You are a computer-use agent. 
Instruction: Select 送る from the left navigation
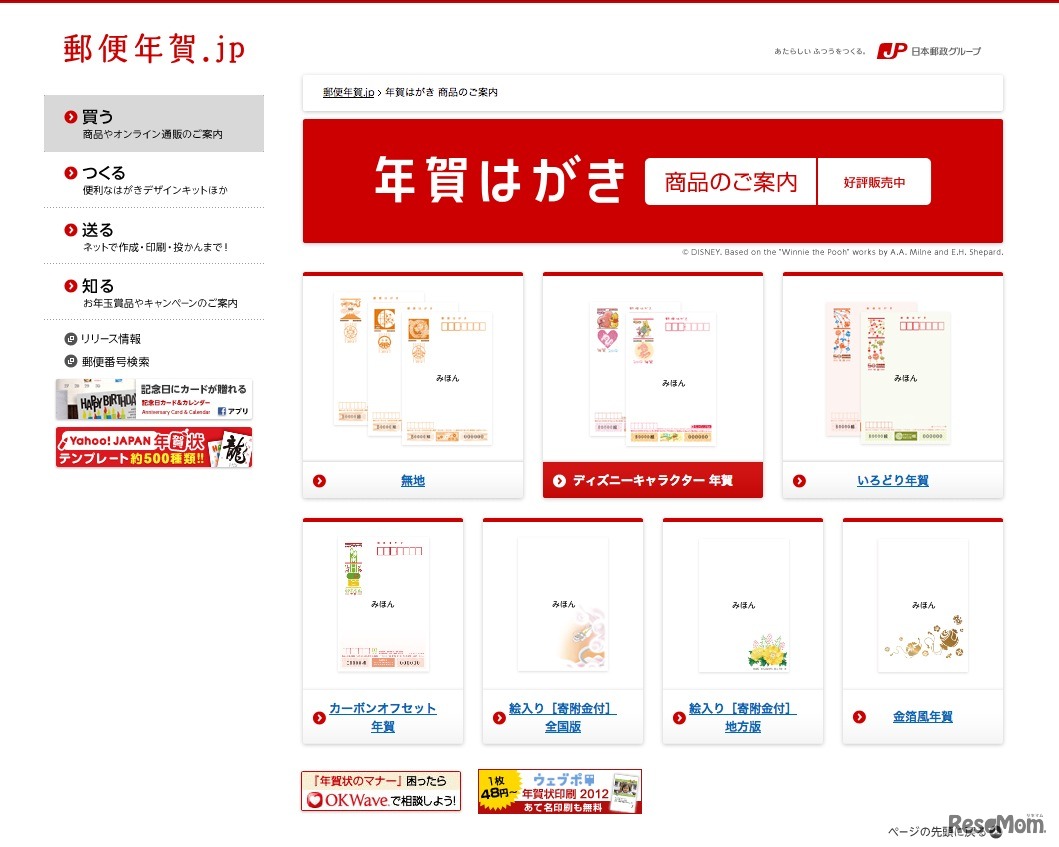(96, 228)
